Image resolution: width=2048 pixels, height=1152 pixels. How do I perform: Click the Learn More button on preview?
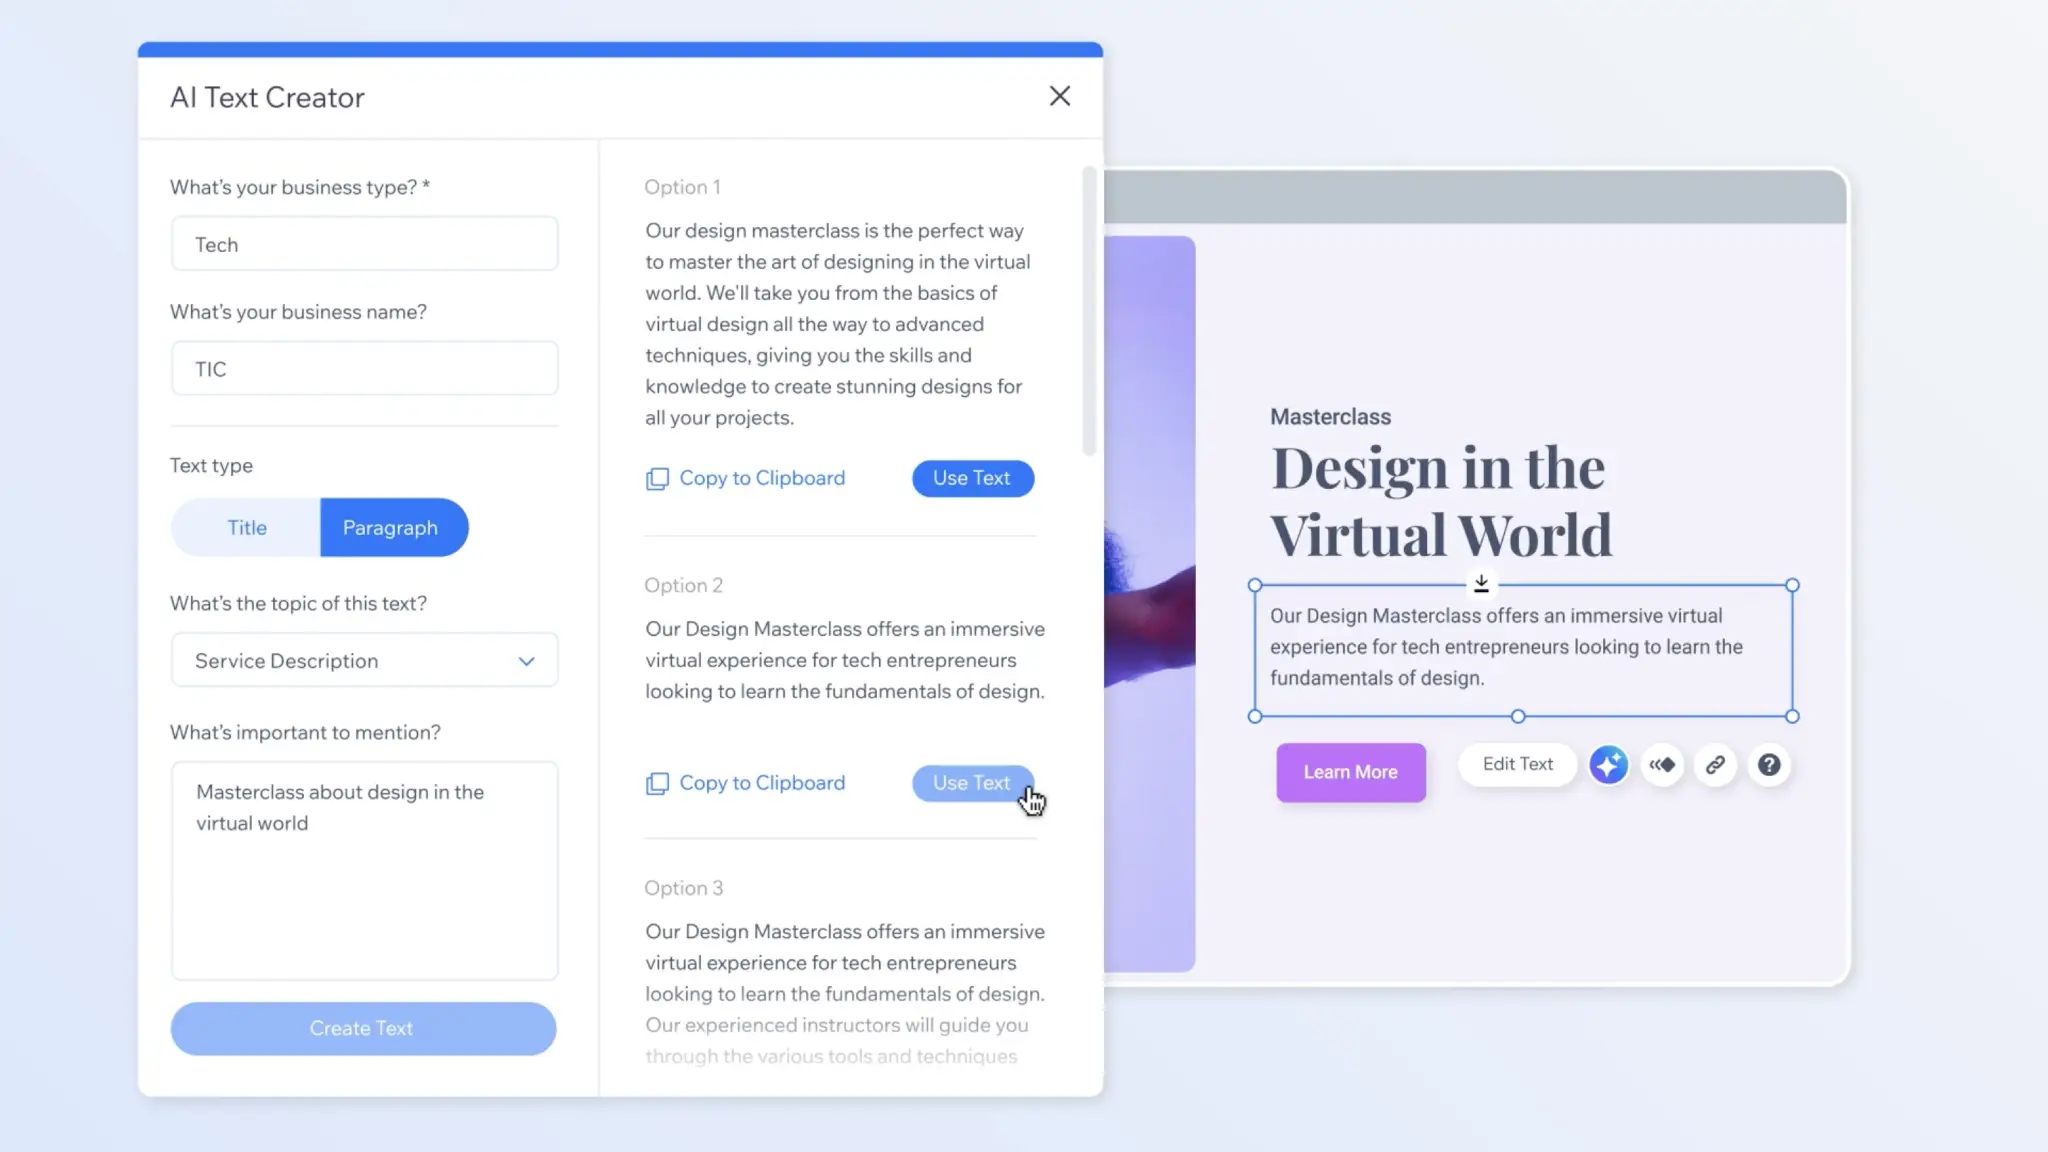(1350, 771)
